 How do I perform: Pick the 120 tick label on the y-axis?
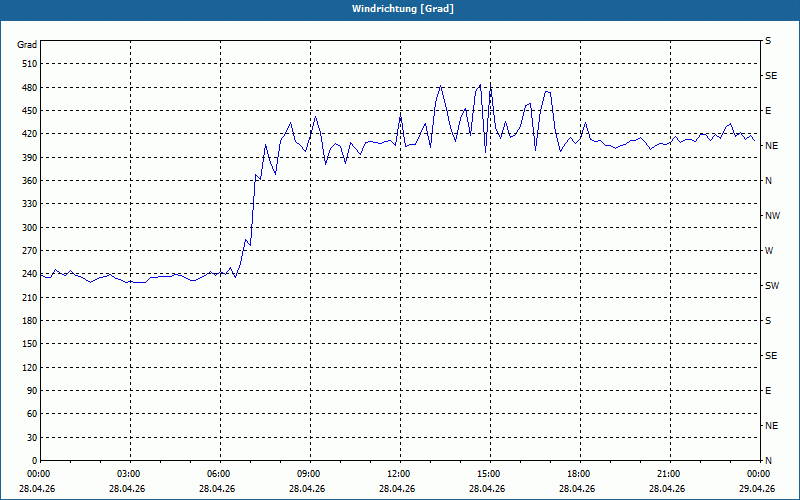[x=30, y=367]
